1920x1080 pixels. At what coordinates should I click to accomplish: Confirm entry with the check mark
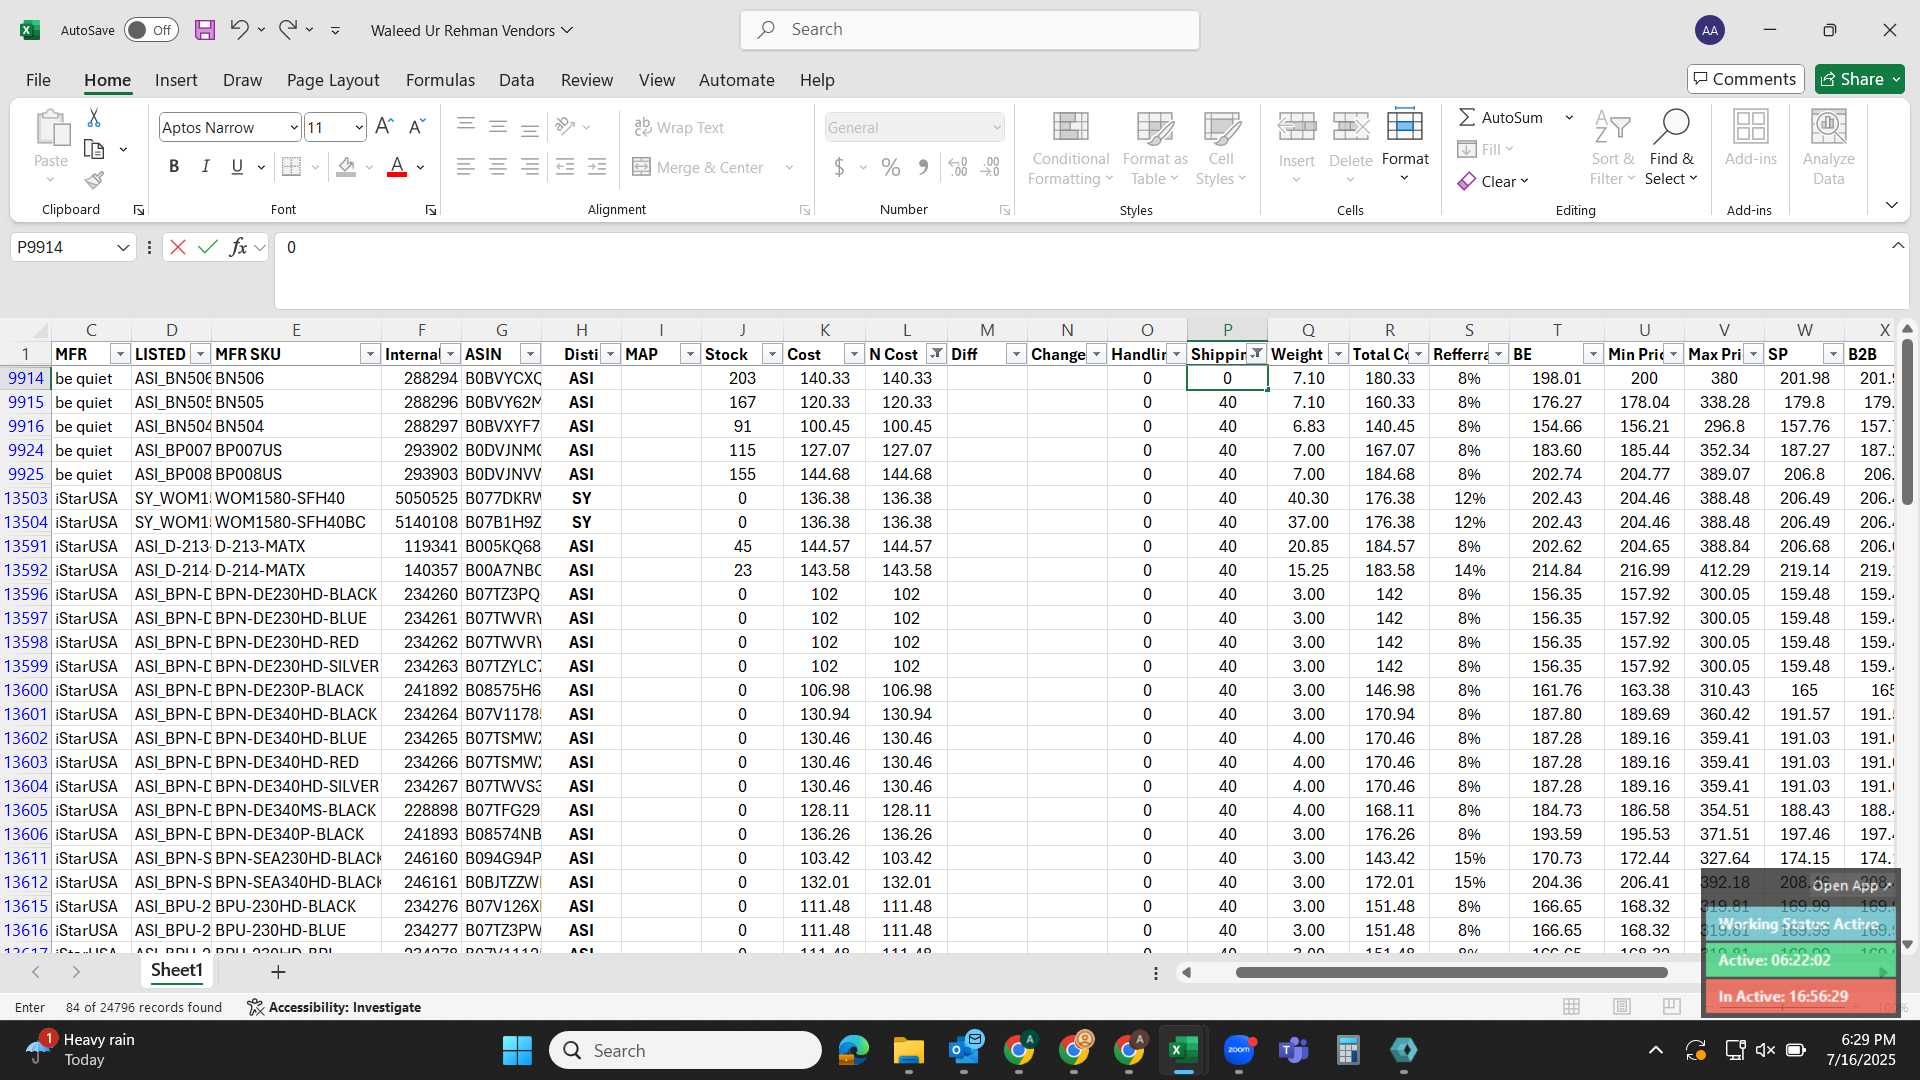(208, 247)
